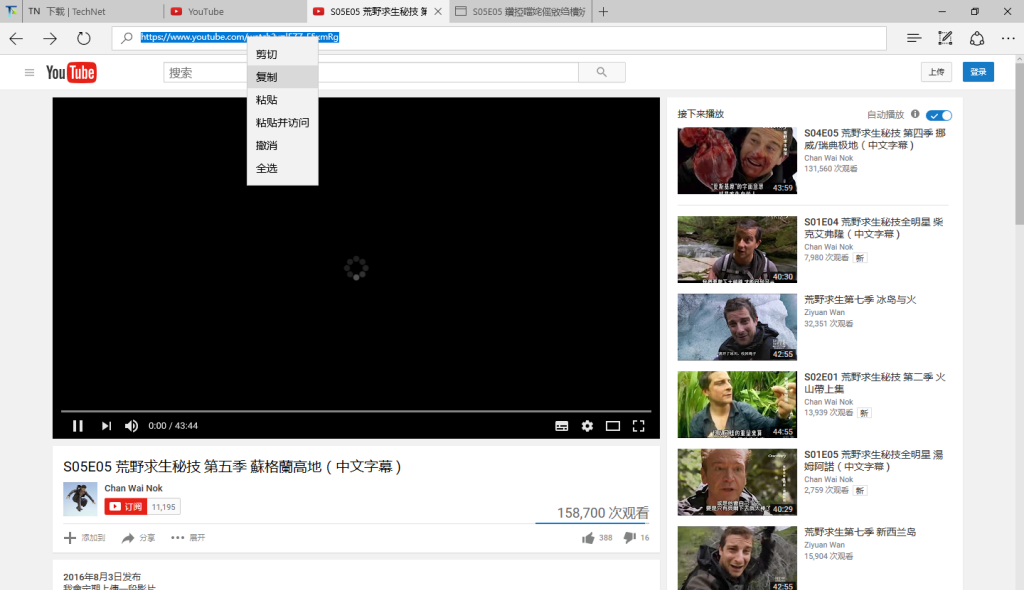
Task: Select 复制 from the context menu
Action: [x=283, y=77]
